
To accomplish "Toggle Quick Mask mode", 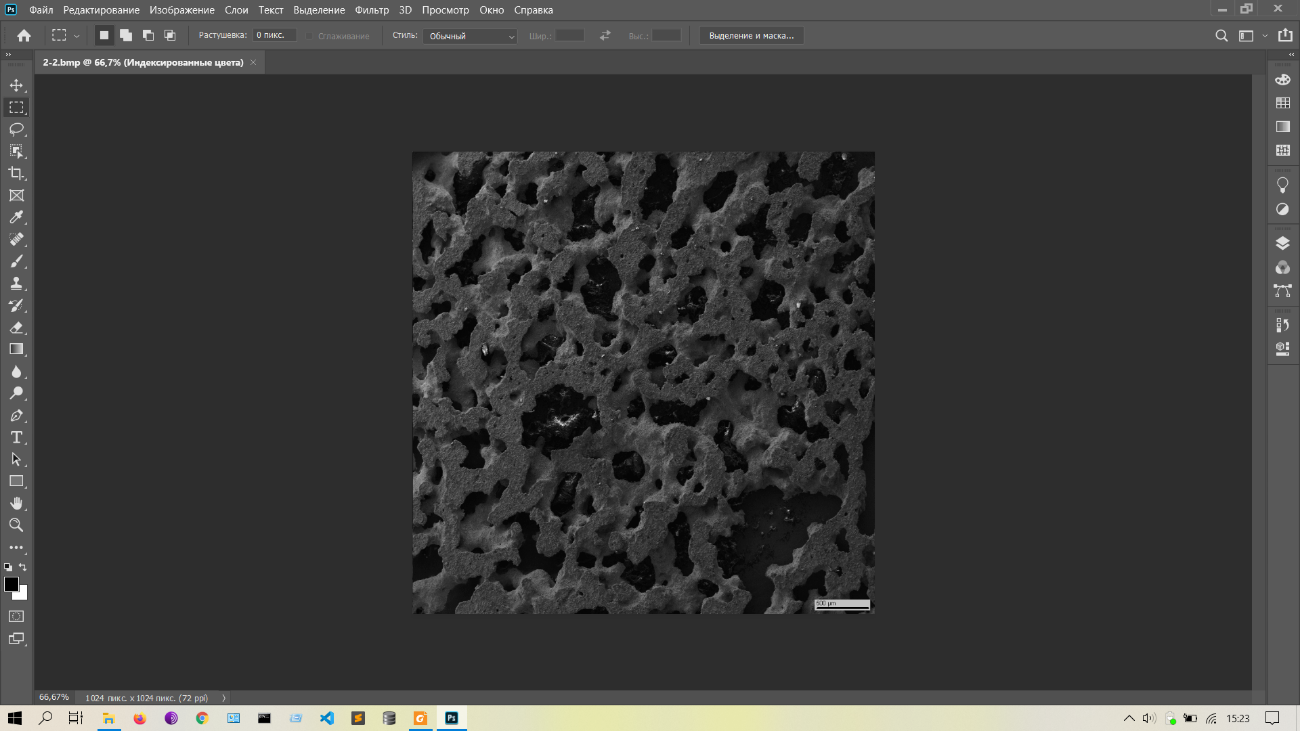I will click(x=16, y=616).
